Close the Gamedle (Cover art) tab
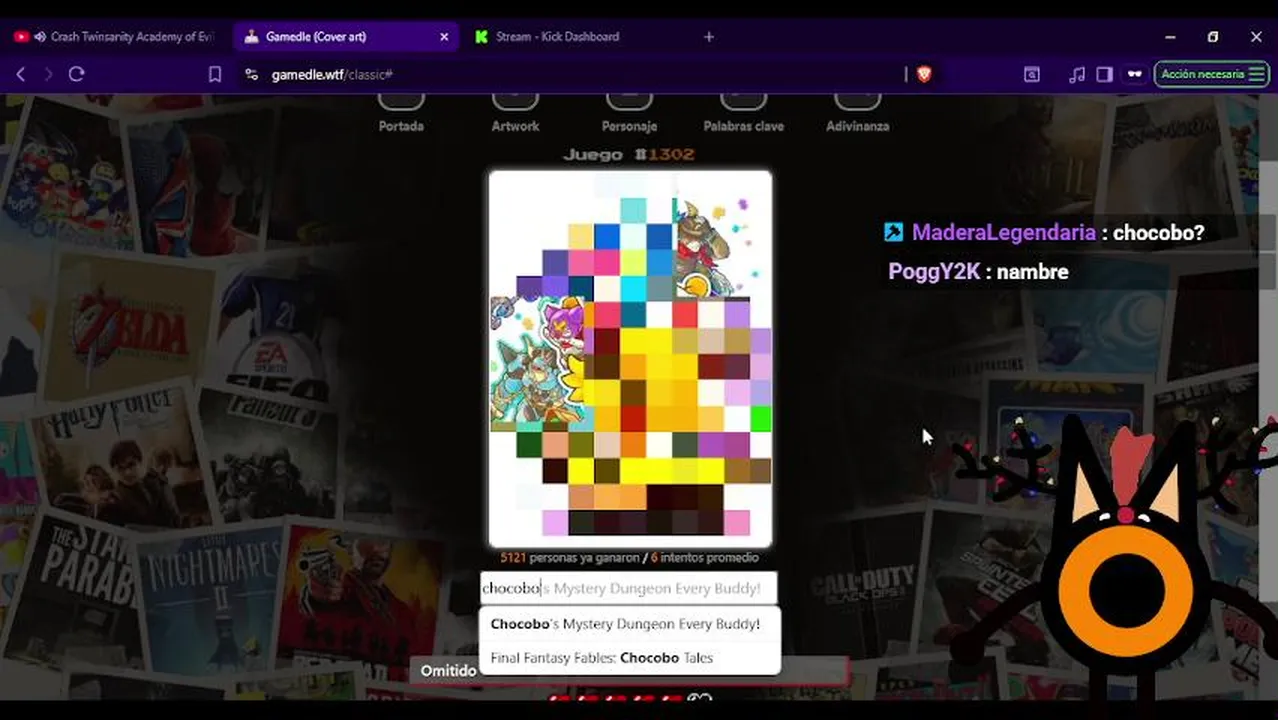Viewport: 1278px width, 720px height. [x=444, y=37]
